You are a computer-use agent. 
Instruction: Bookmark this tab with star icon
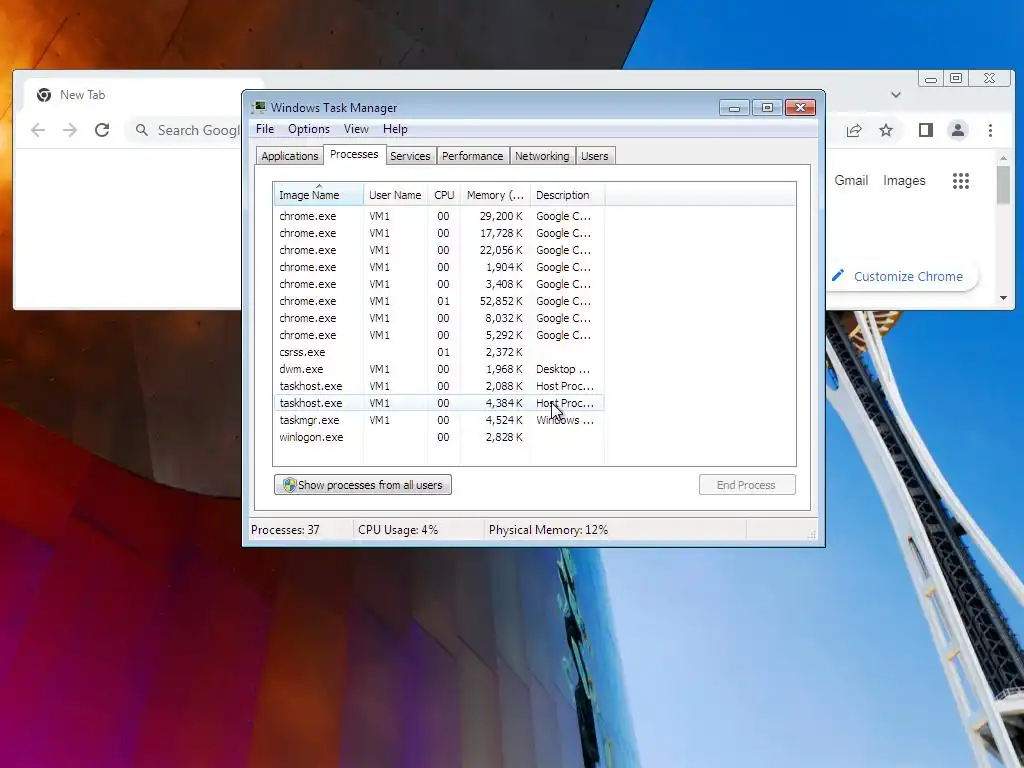886,130
